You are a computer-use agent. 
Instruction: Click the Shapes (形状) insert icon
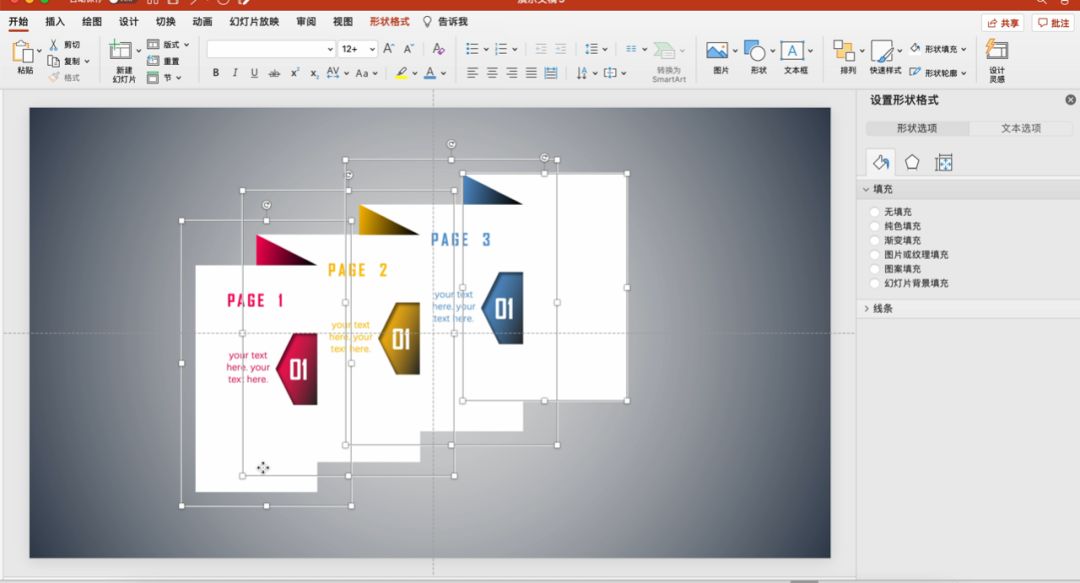point(755,51)
